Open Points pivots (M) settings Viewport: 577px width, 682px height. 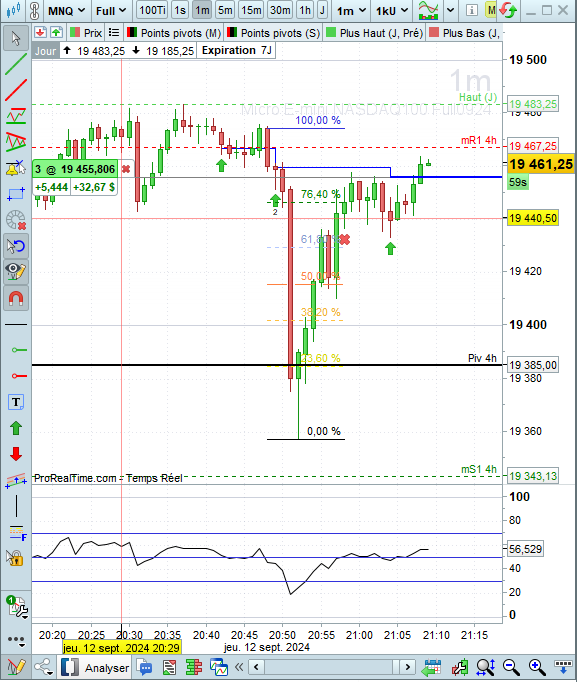click(x=174, y=33)
